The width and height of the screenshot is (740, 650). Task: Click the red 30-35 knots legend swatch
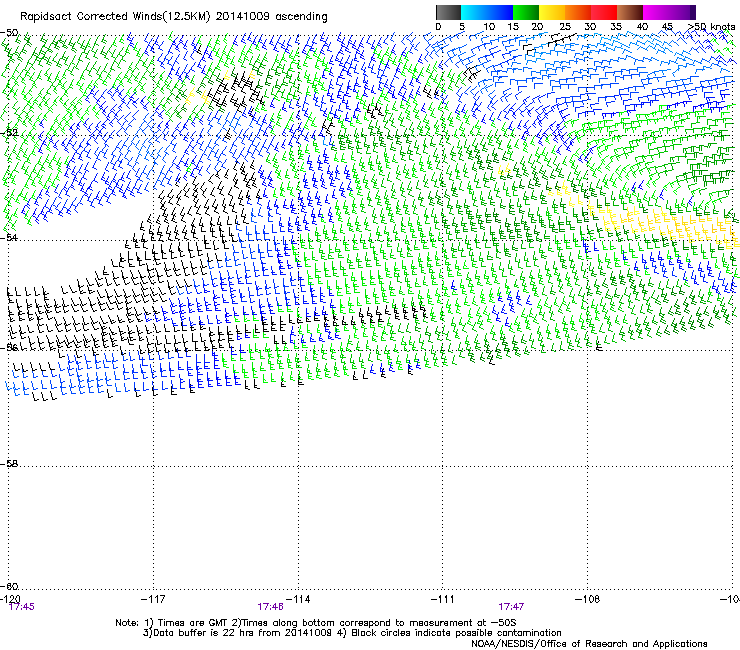604,12
